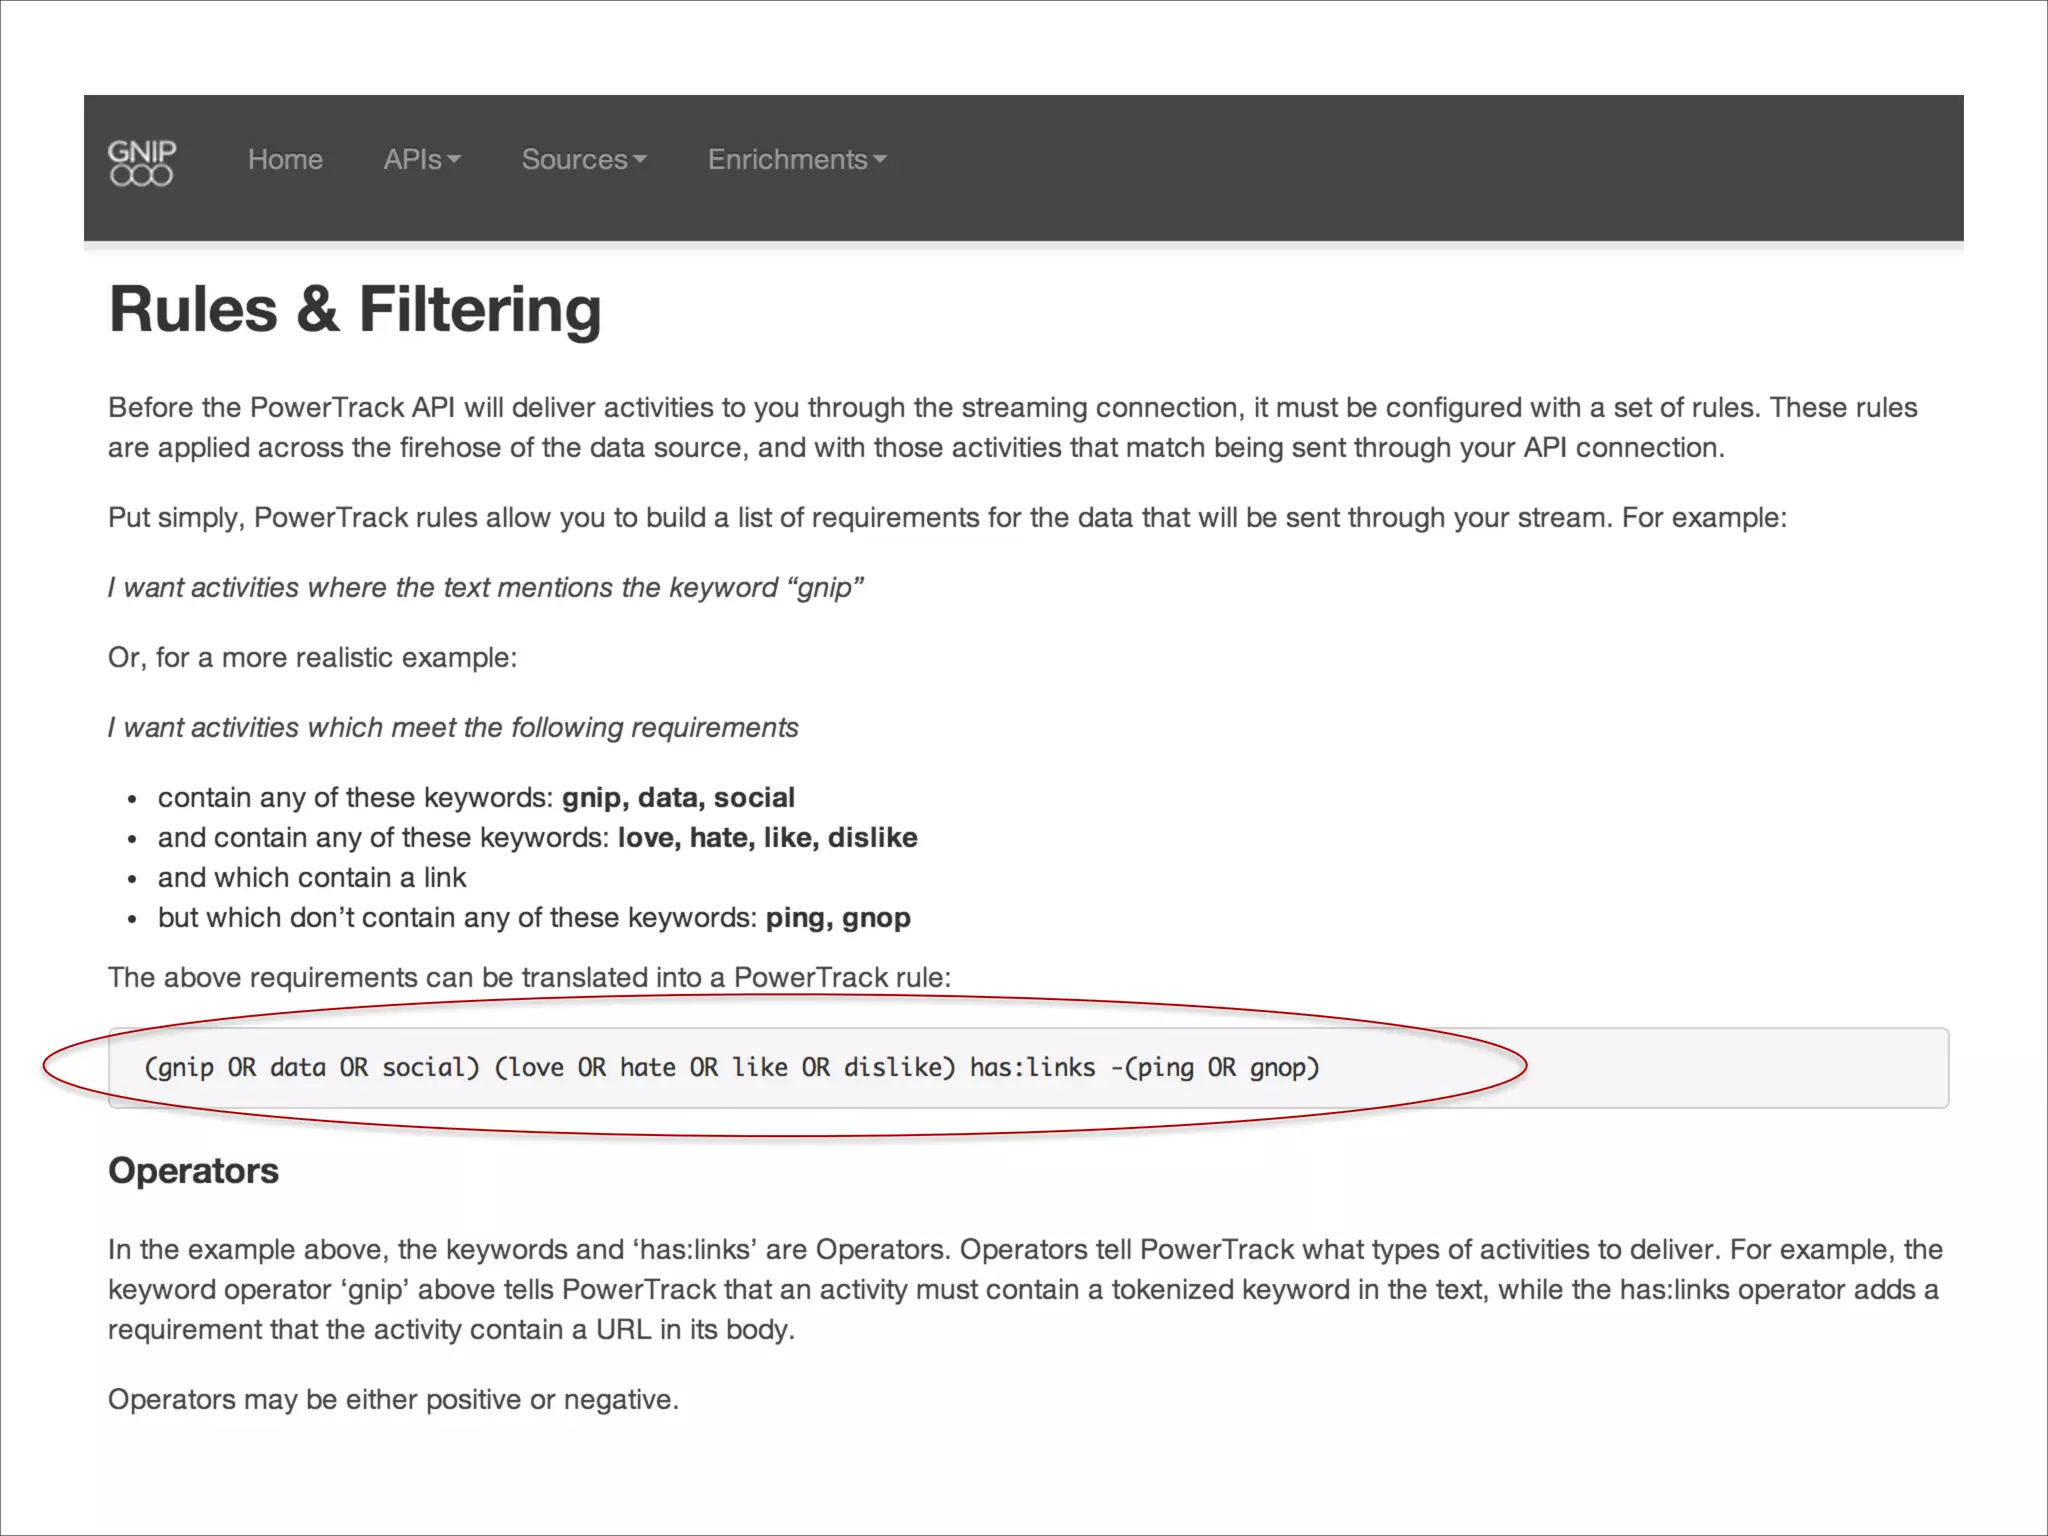Click 'Operators may be either positive or negative' text
The image size is (2048, 1536).
pos(393,1400)
